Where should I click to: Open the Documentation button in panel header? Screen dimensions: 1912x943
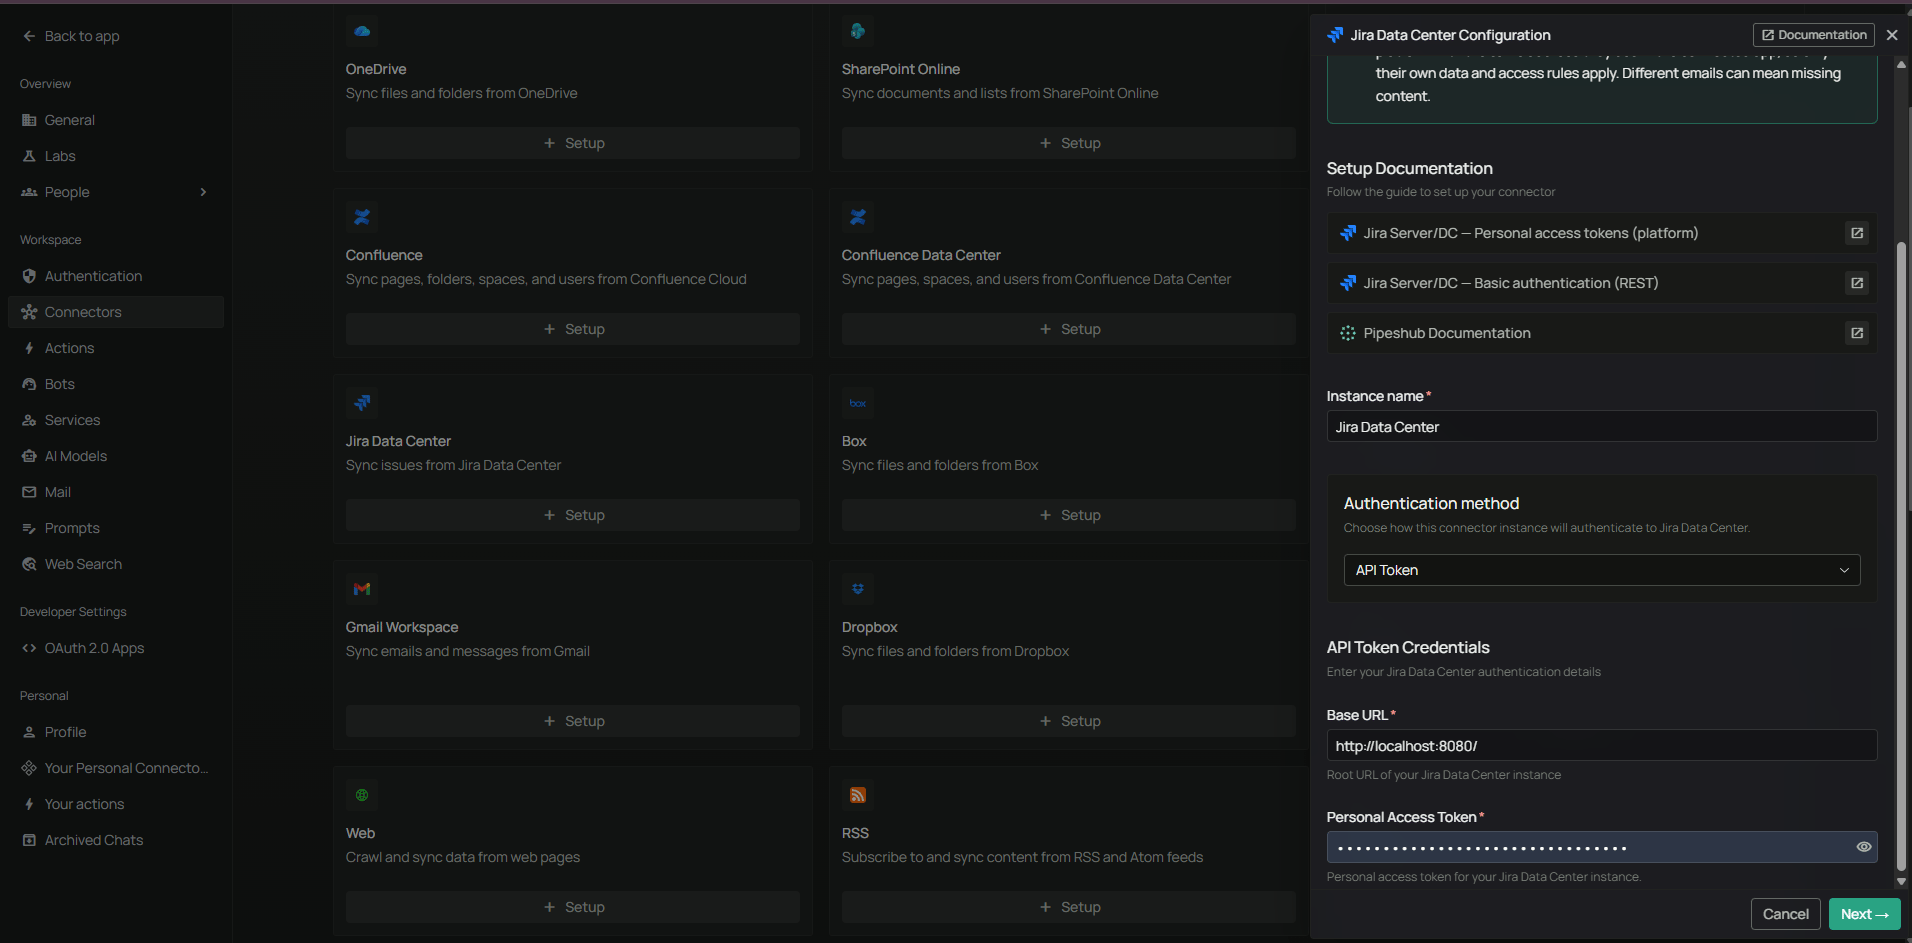tap(1813, 35)
